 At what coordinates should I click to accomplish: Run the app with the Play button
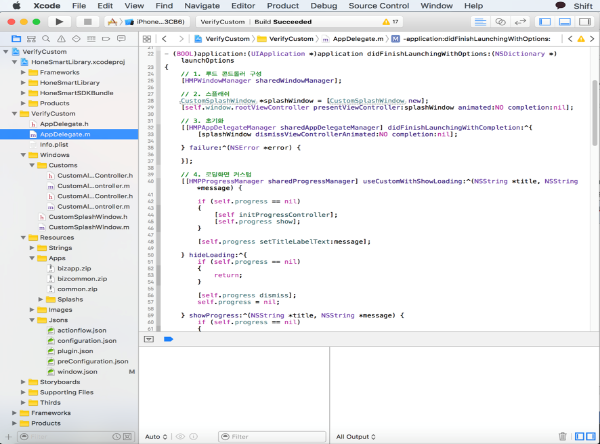[59, 22]
